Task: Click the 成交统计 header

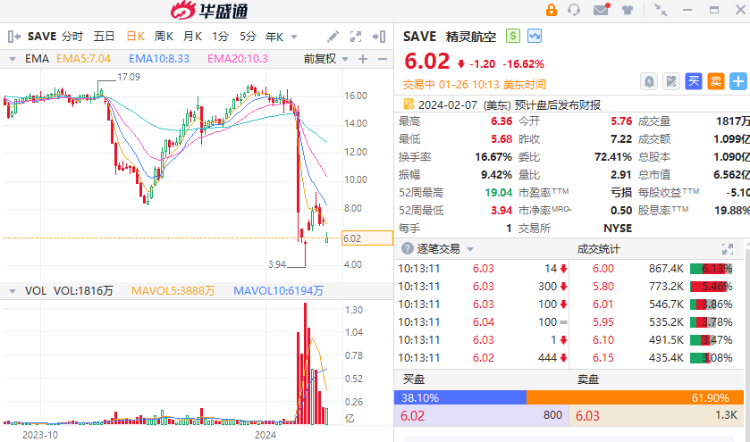Action: tap(598, 249)
